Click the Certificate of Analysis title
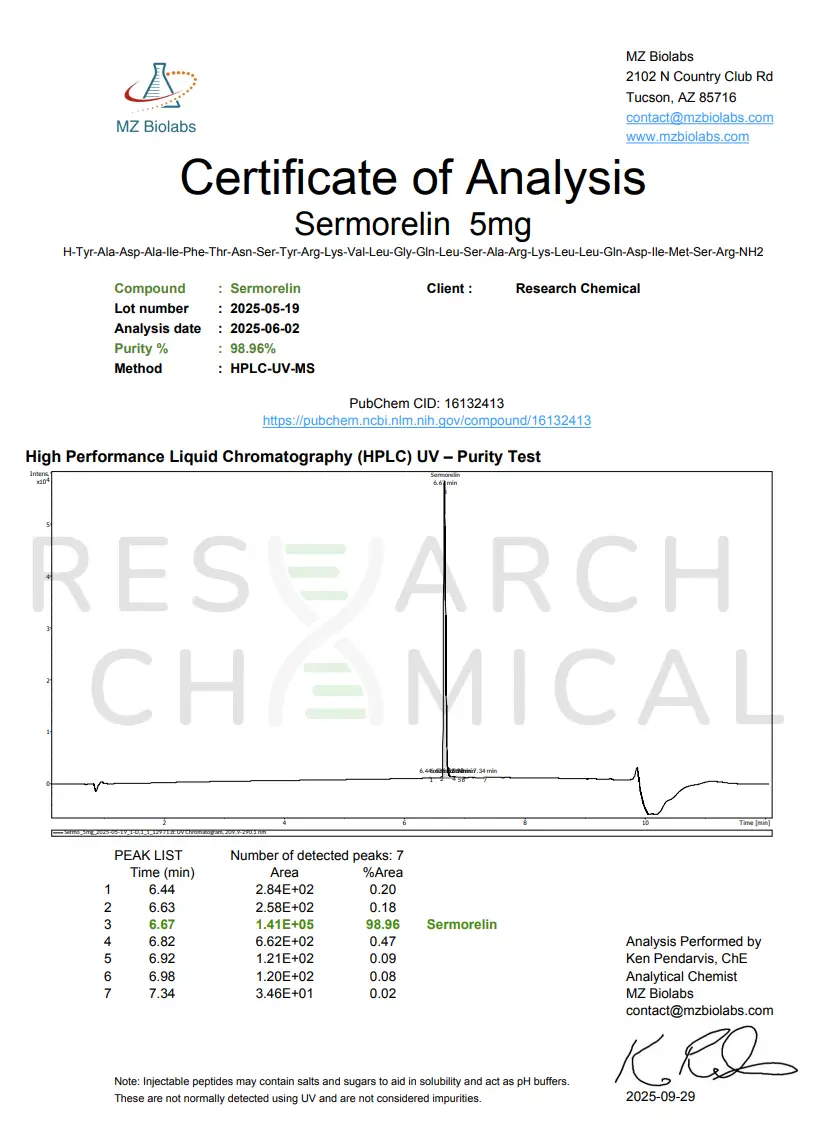826x1142 pixels. 412,177
